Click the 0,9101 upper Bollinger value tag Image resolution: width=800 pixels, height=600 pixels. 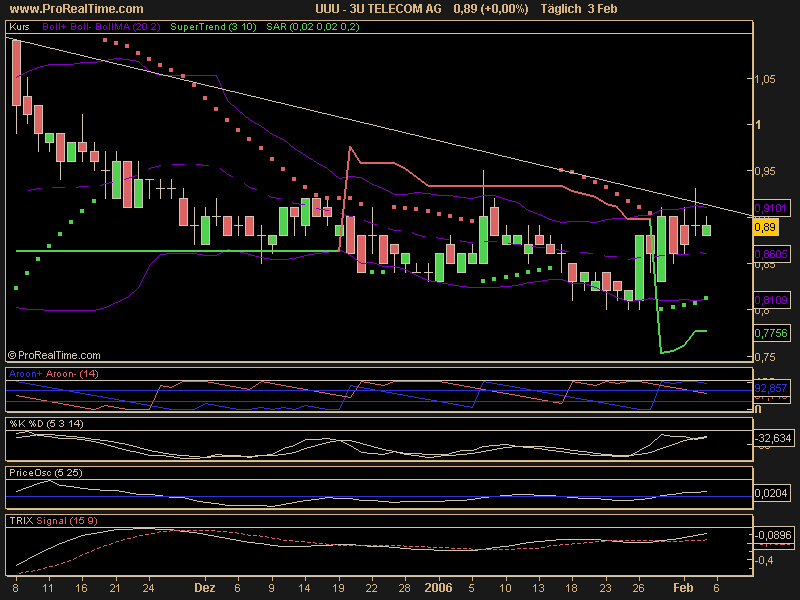click(771, 208)
